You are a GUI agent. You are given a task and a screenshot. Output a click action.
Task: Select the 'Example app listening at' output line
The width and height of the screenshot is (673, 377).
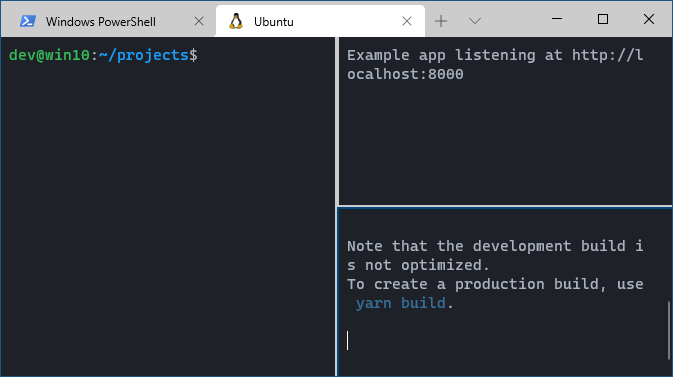(495, 55)
